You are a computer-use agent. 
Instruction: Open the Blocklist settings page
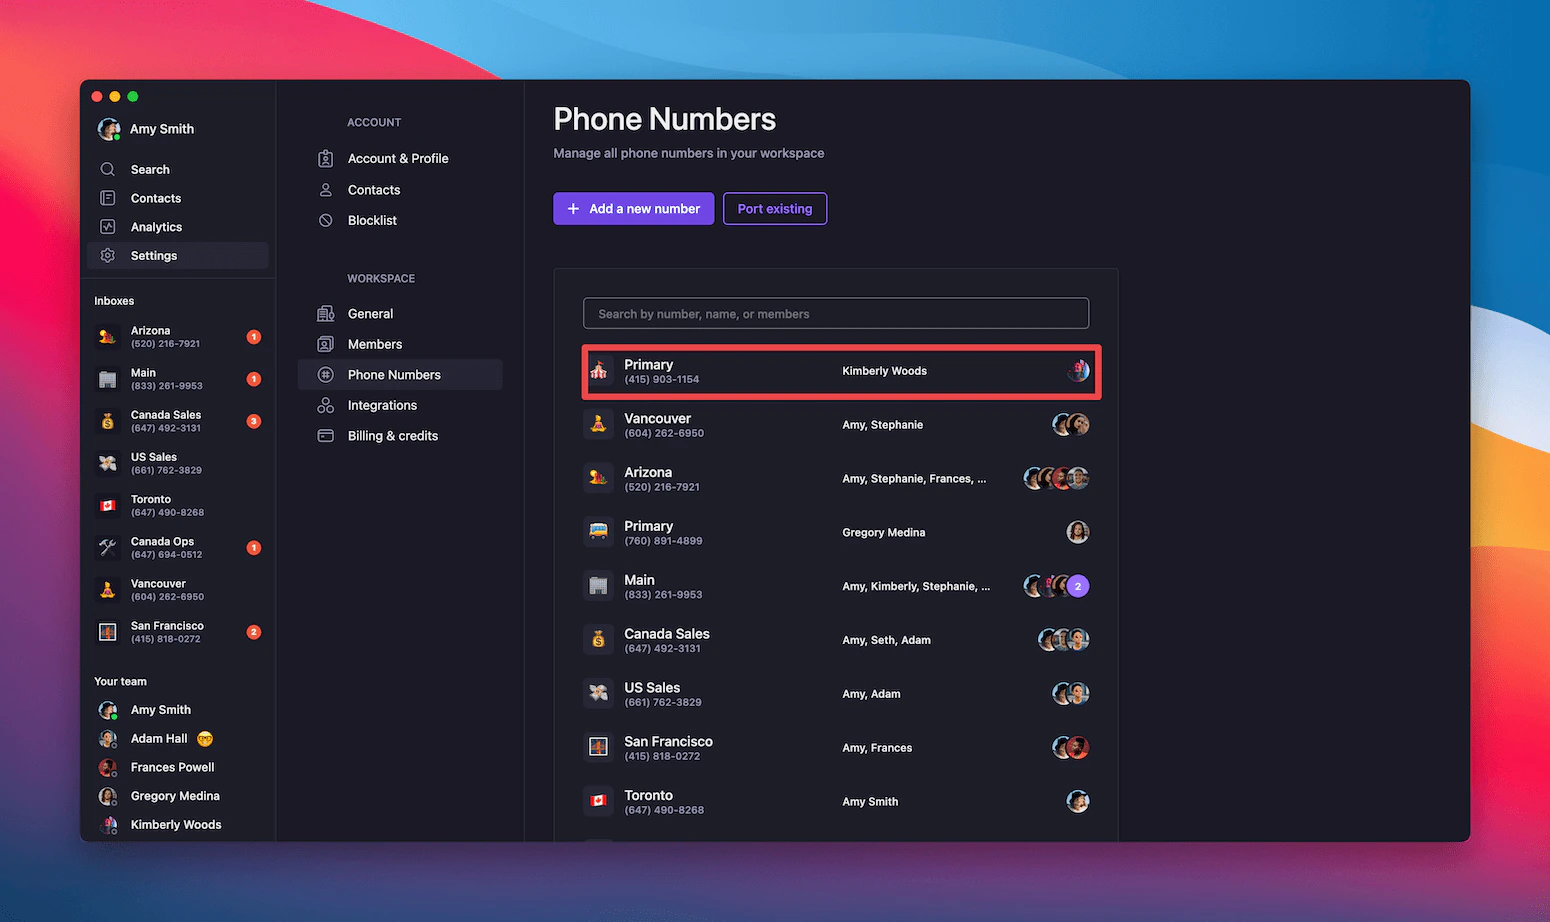[372, 220]
